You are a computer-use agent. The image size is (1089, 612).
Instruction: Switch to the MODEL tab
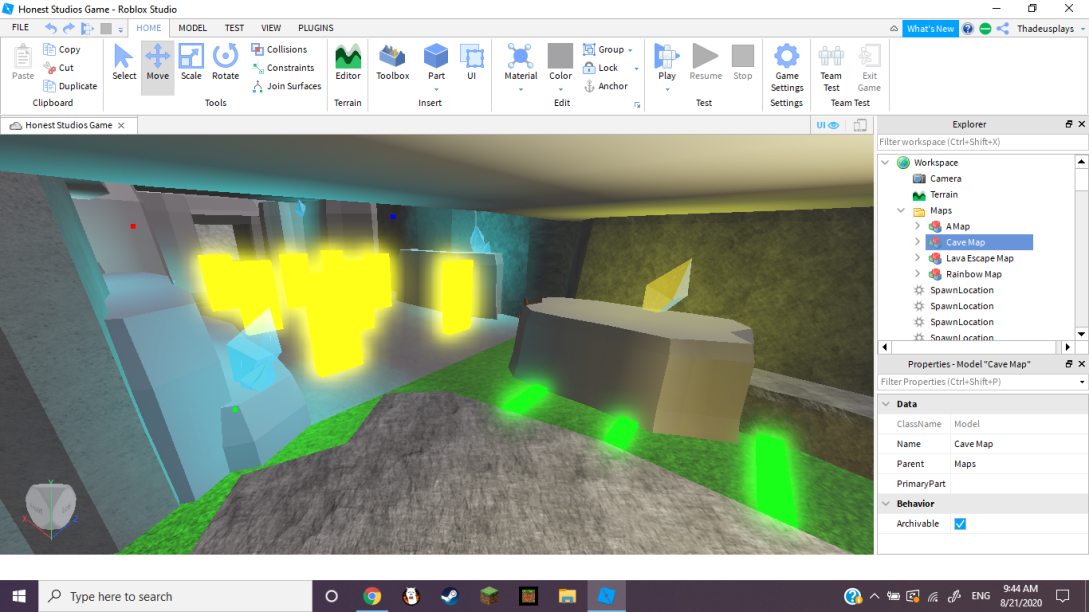coord(192,28)
